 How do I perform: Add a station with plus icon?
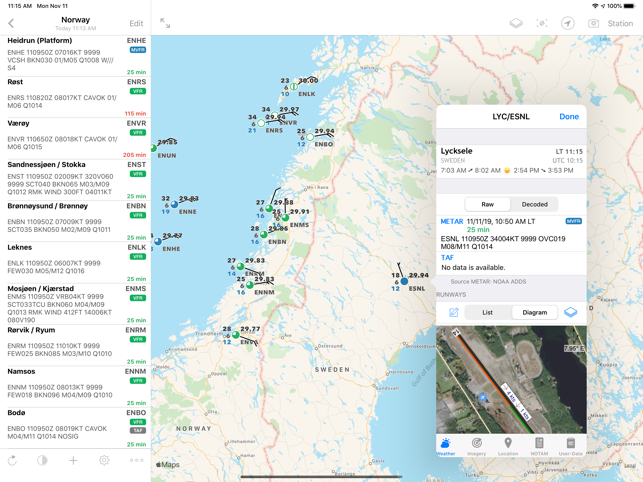coord(73,461)
